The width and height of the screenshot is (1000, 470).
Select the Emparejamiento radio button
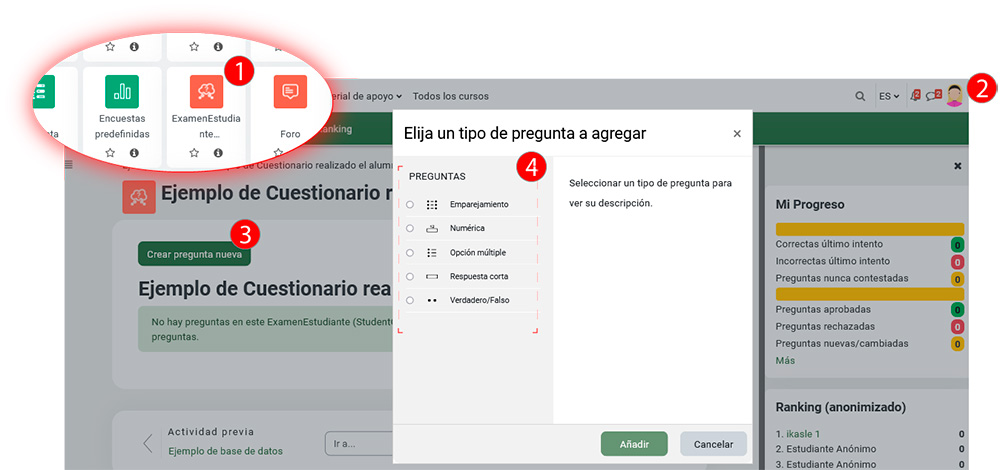[409, 205]
